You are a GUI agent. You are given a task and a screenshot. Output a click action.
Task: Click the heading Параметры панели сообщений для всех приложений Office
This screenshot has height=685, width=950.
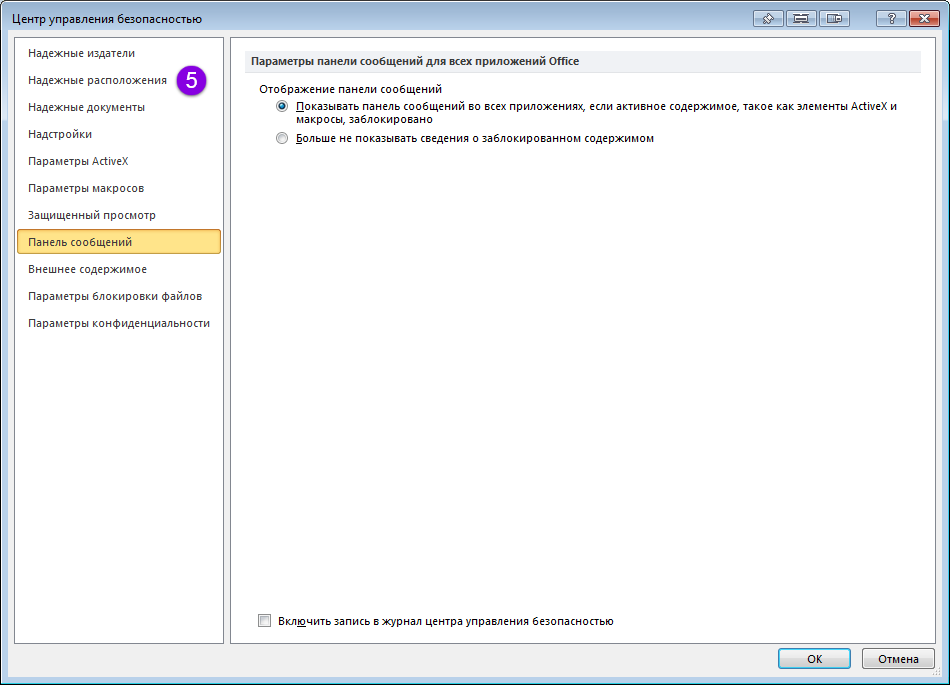point(415,61)
